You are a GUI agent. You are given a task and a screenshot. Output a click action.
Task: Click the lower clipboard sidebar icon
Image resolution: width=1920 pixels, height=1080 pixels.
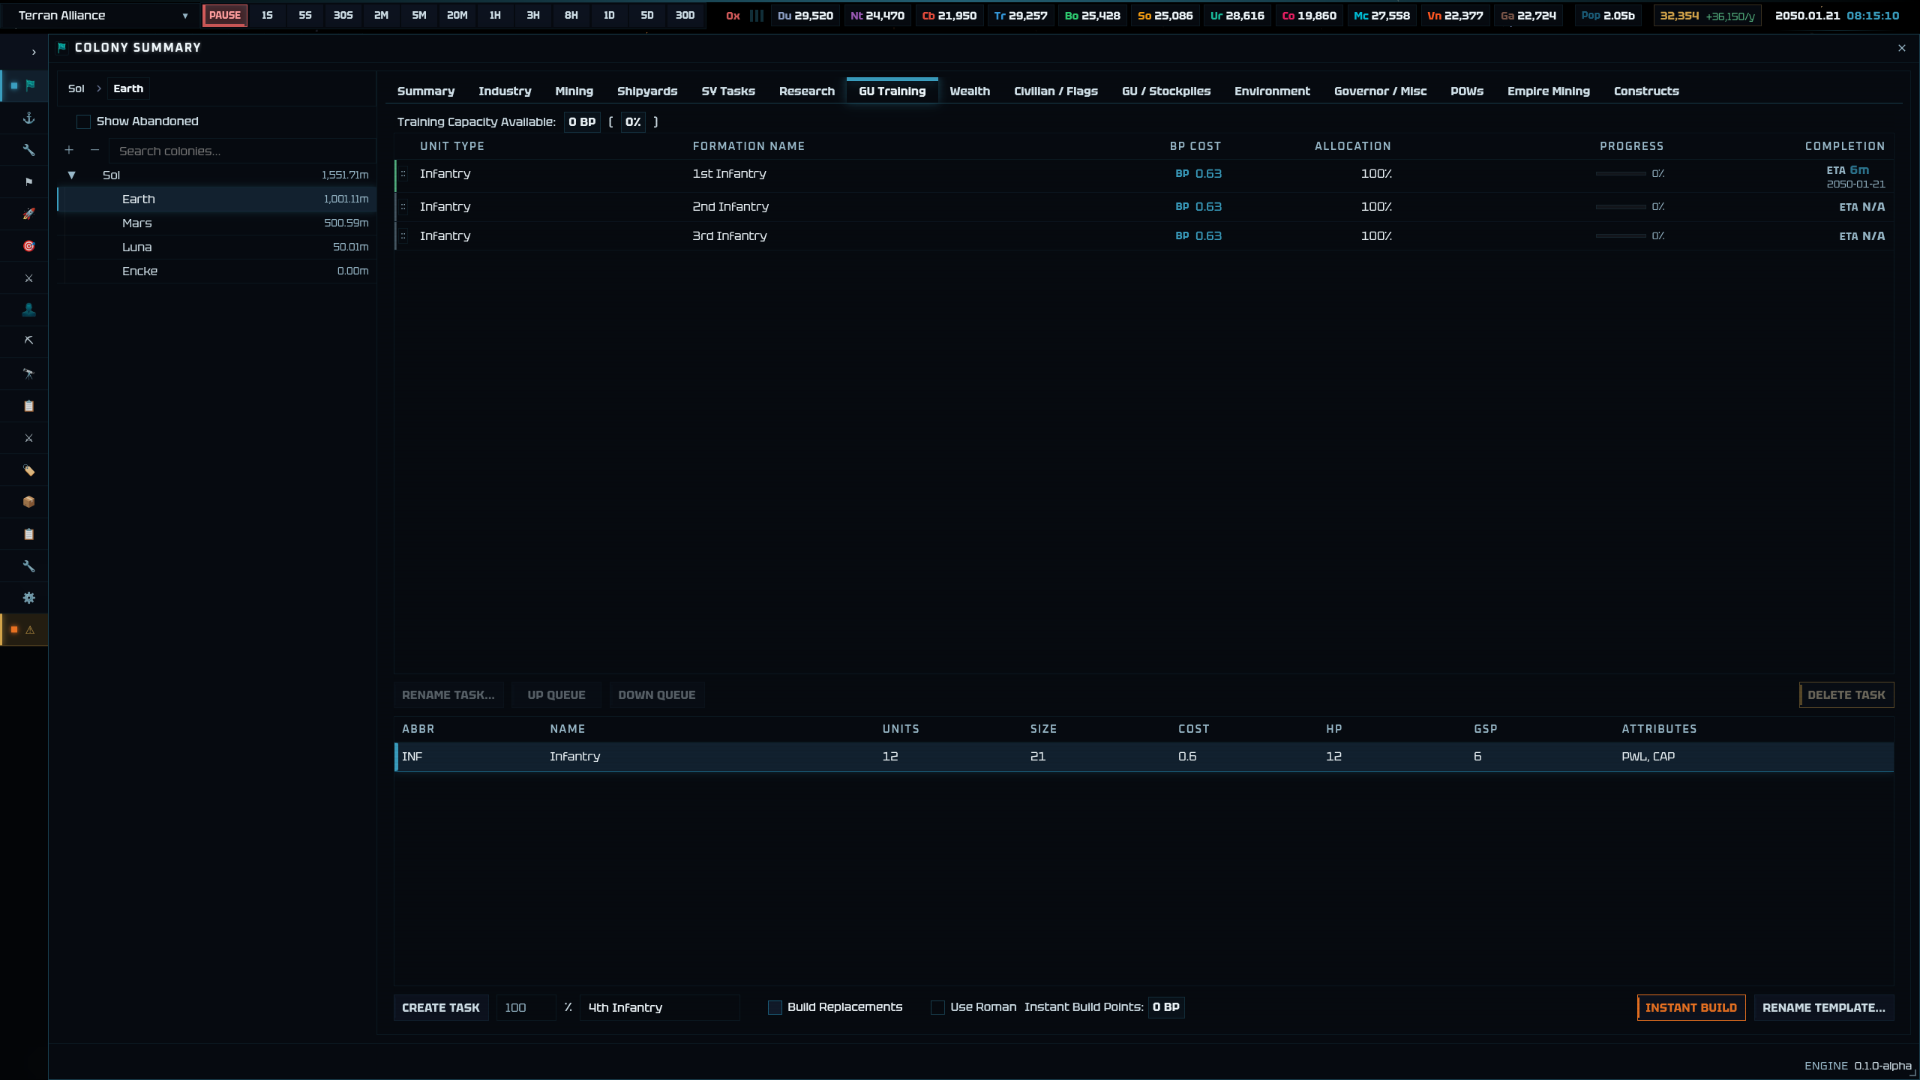click(29, 534)
